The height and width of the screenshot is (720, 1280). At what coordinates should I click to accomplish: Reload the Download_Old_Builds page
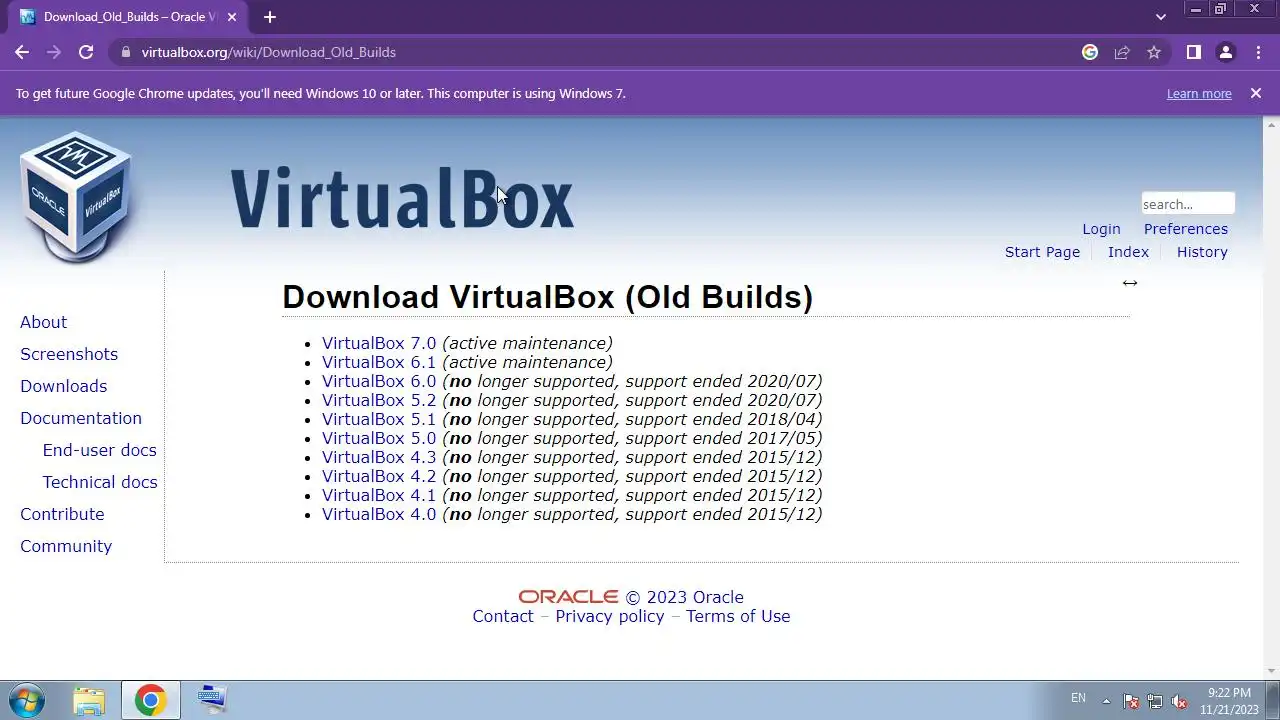86,52
